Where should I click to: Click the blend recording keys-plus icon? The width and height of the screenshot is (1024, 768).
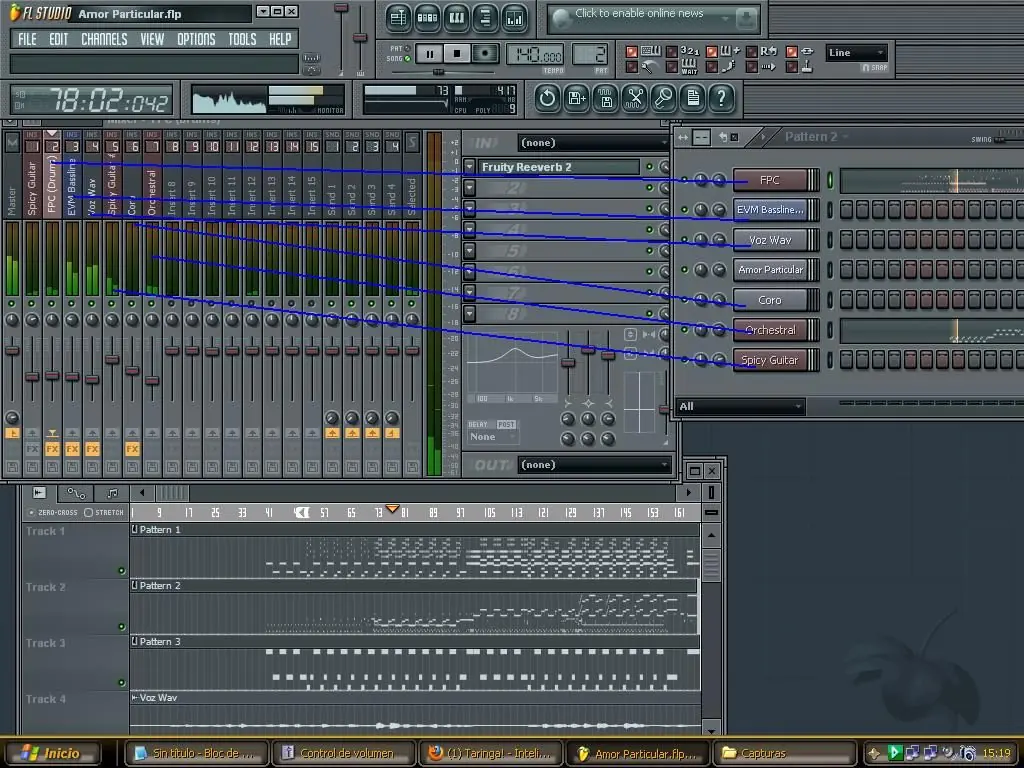click(x=730, y=51)
